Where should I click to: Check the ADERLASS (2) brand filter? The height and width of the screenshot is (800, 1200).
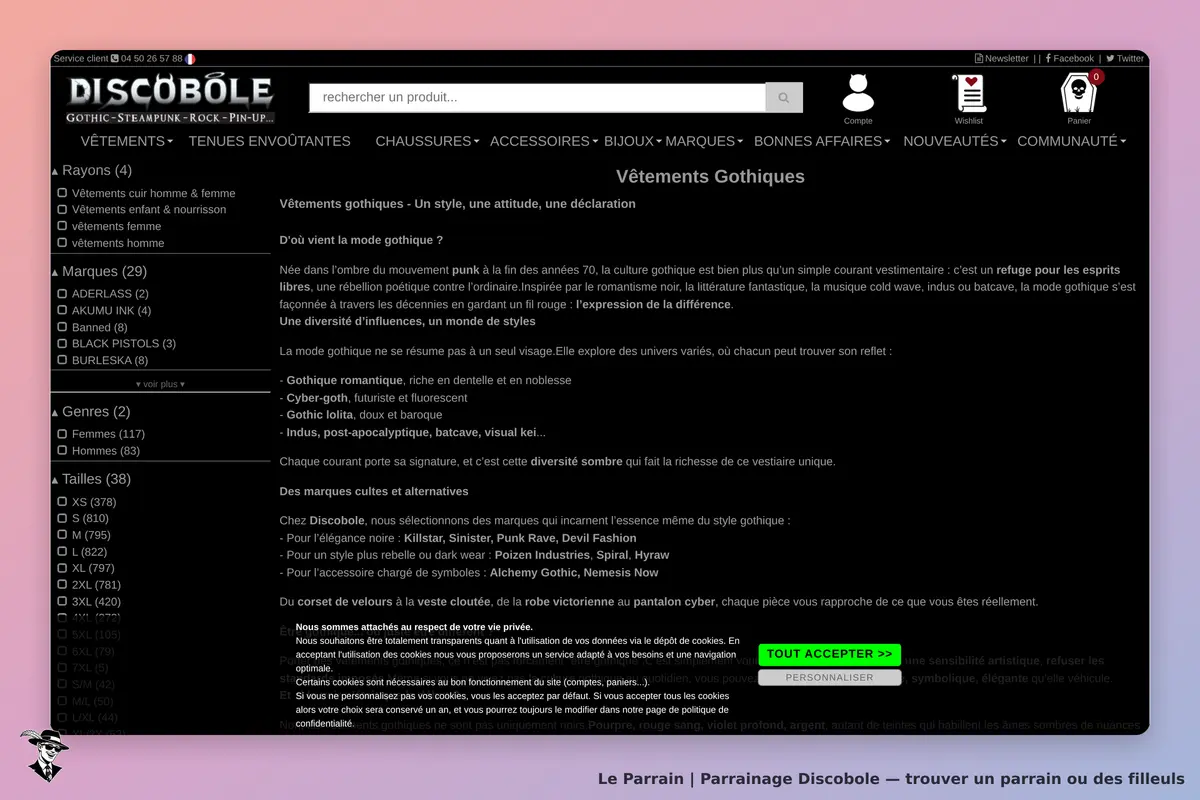[62, 294]
